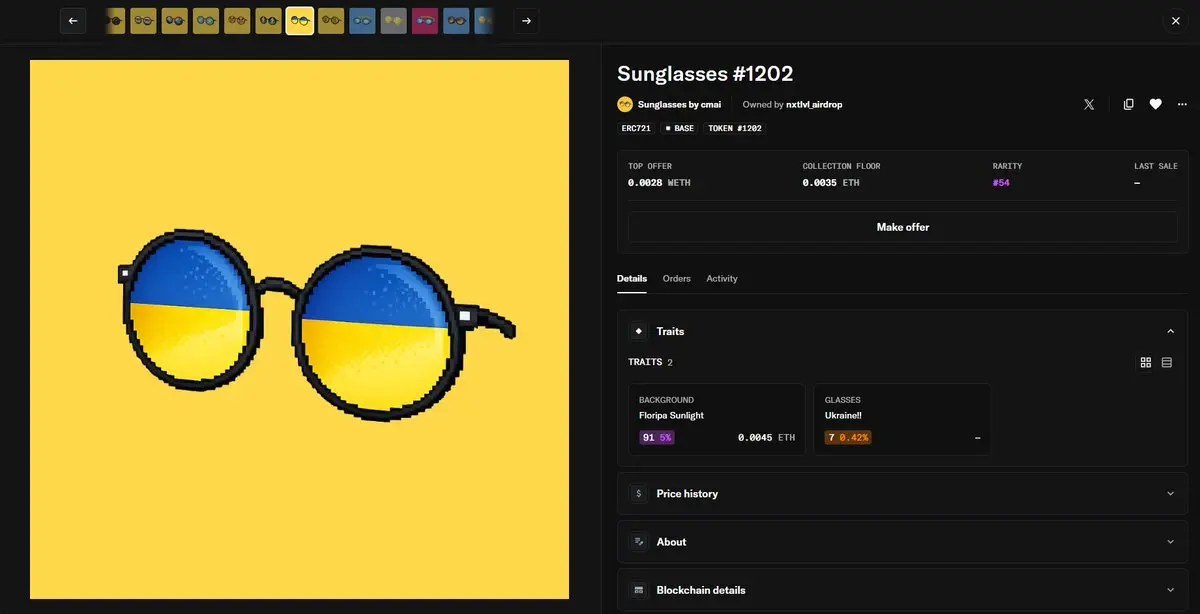Go to the next item with the right arrow

pyautogui.click(x=526, y=21)
